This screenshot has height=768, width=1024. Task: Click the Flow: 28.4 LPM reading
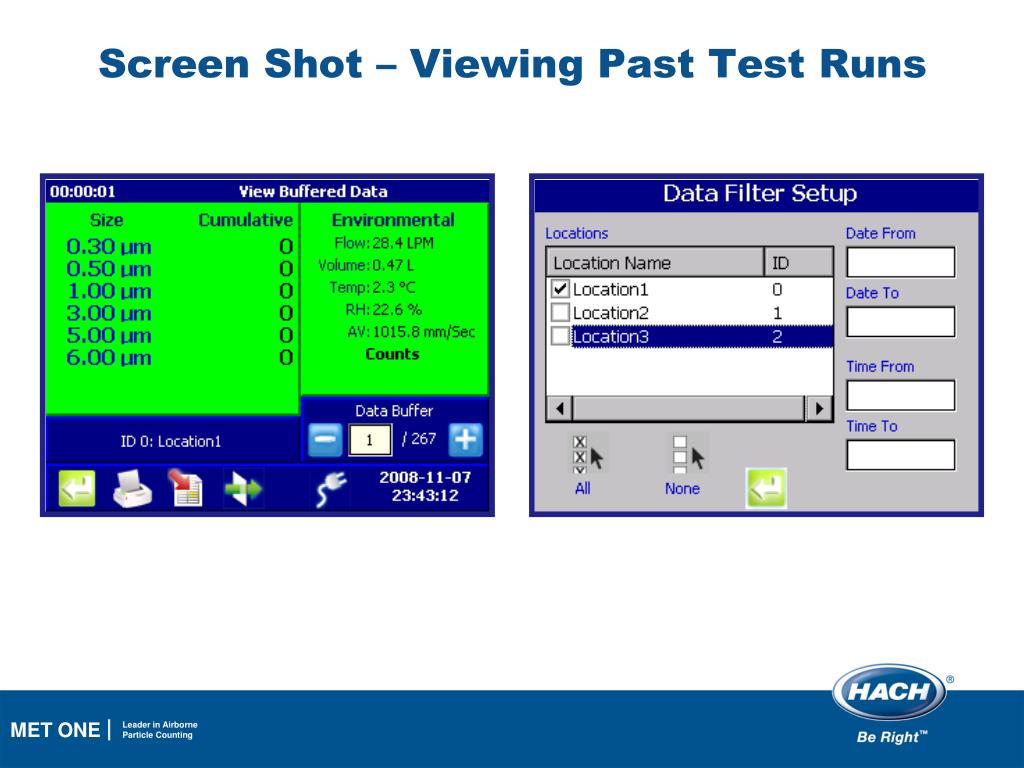[384, 243]
